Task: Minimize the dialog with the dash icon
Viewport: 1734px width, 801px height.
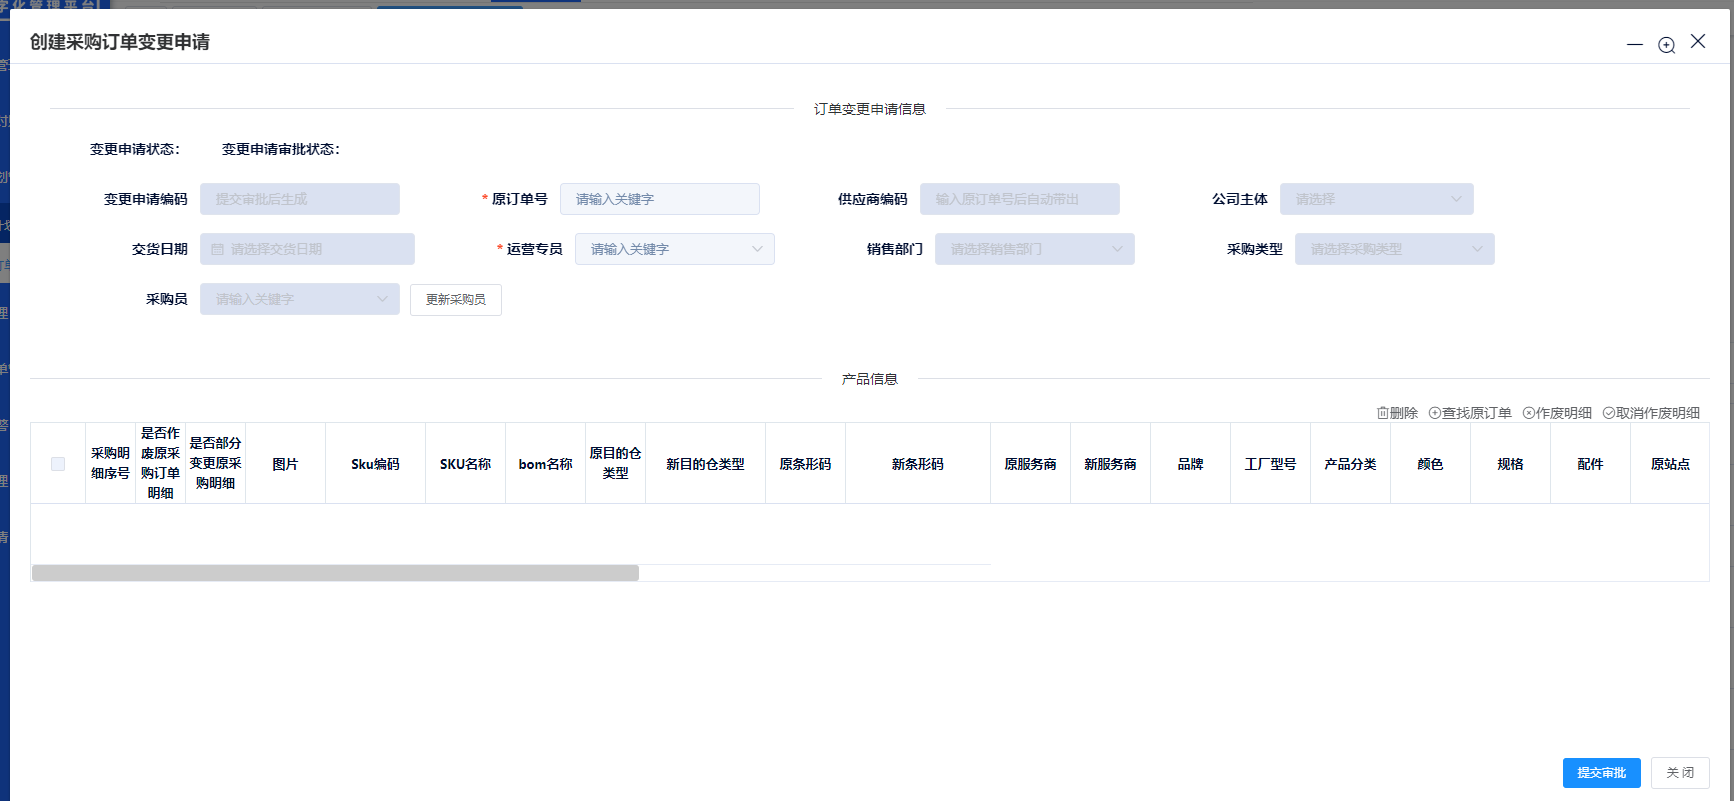Action: [1635, 45]
